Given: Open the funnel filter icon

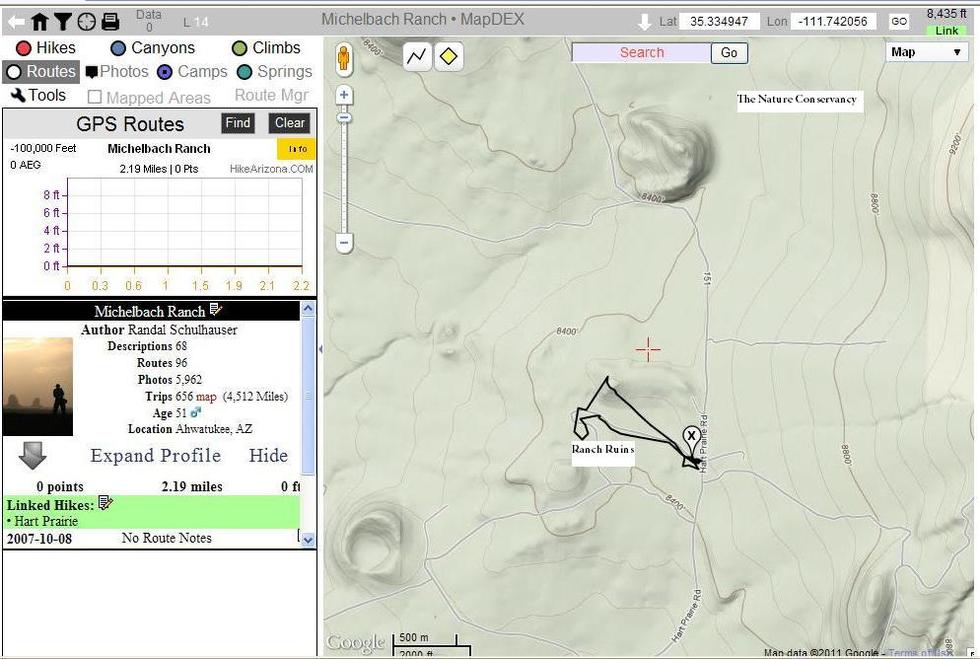Looking at the screenshot, I should coord(62,22).
